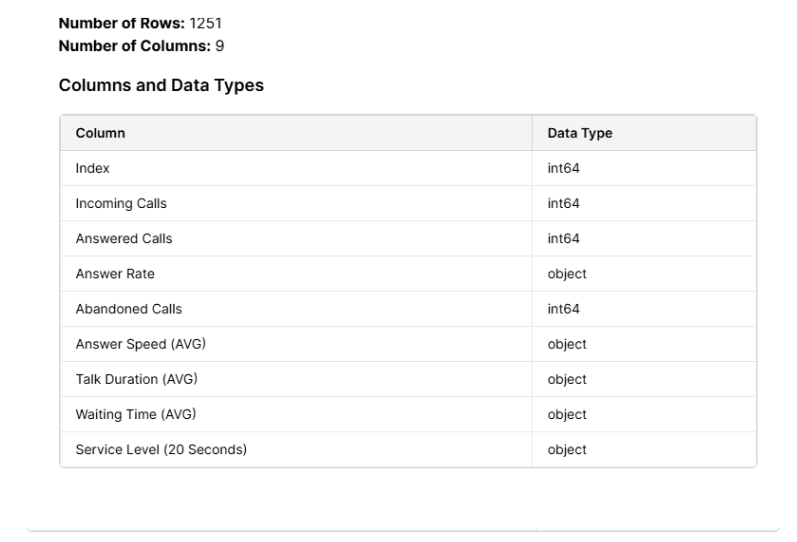Click the 'Data Type' table header
797x542 pixels.
(x=579, y=133)
